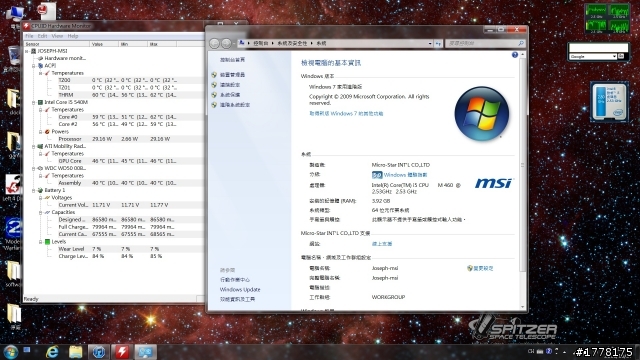Click the MSI manufacturer logo

[493, 183]
